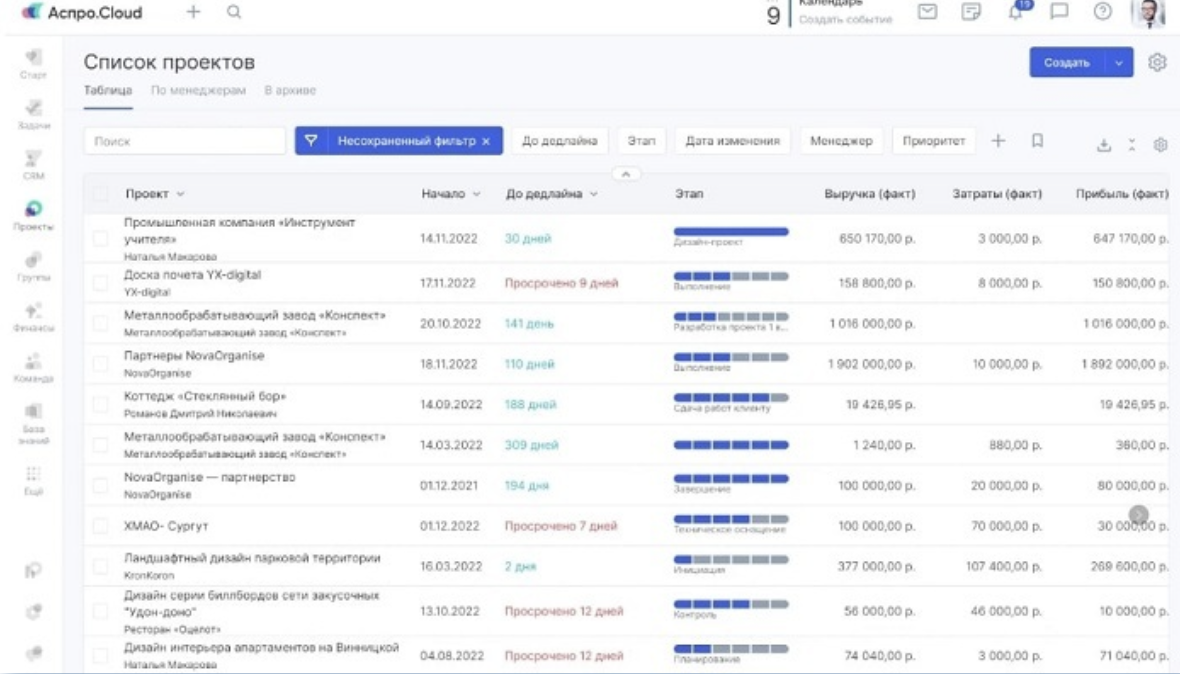The width and height of the screenshot is (1180, 674).
Task: Select checkbox for Доска почета YX-digital
Action: [x=100, y=283]
